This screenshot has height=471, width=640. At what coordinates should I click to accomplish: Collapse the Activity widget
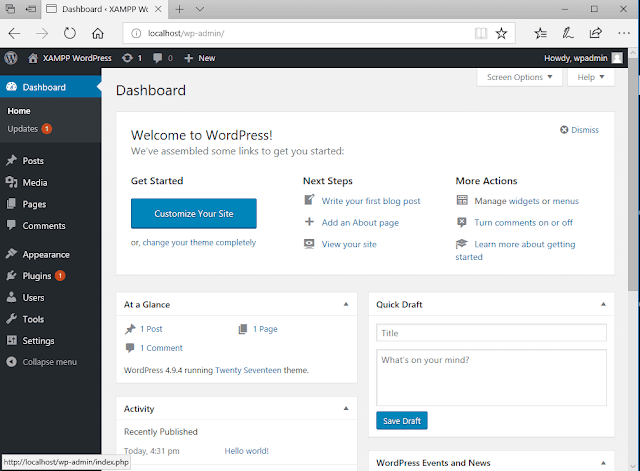[346, 408]
